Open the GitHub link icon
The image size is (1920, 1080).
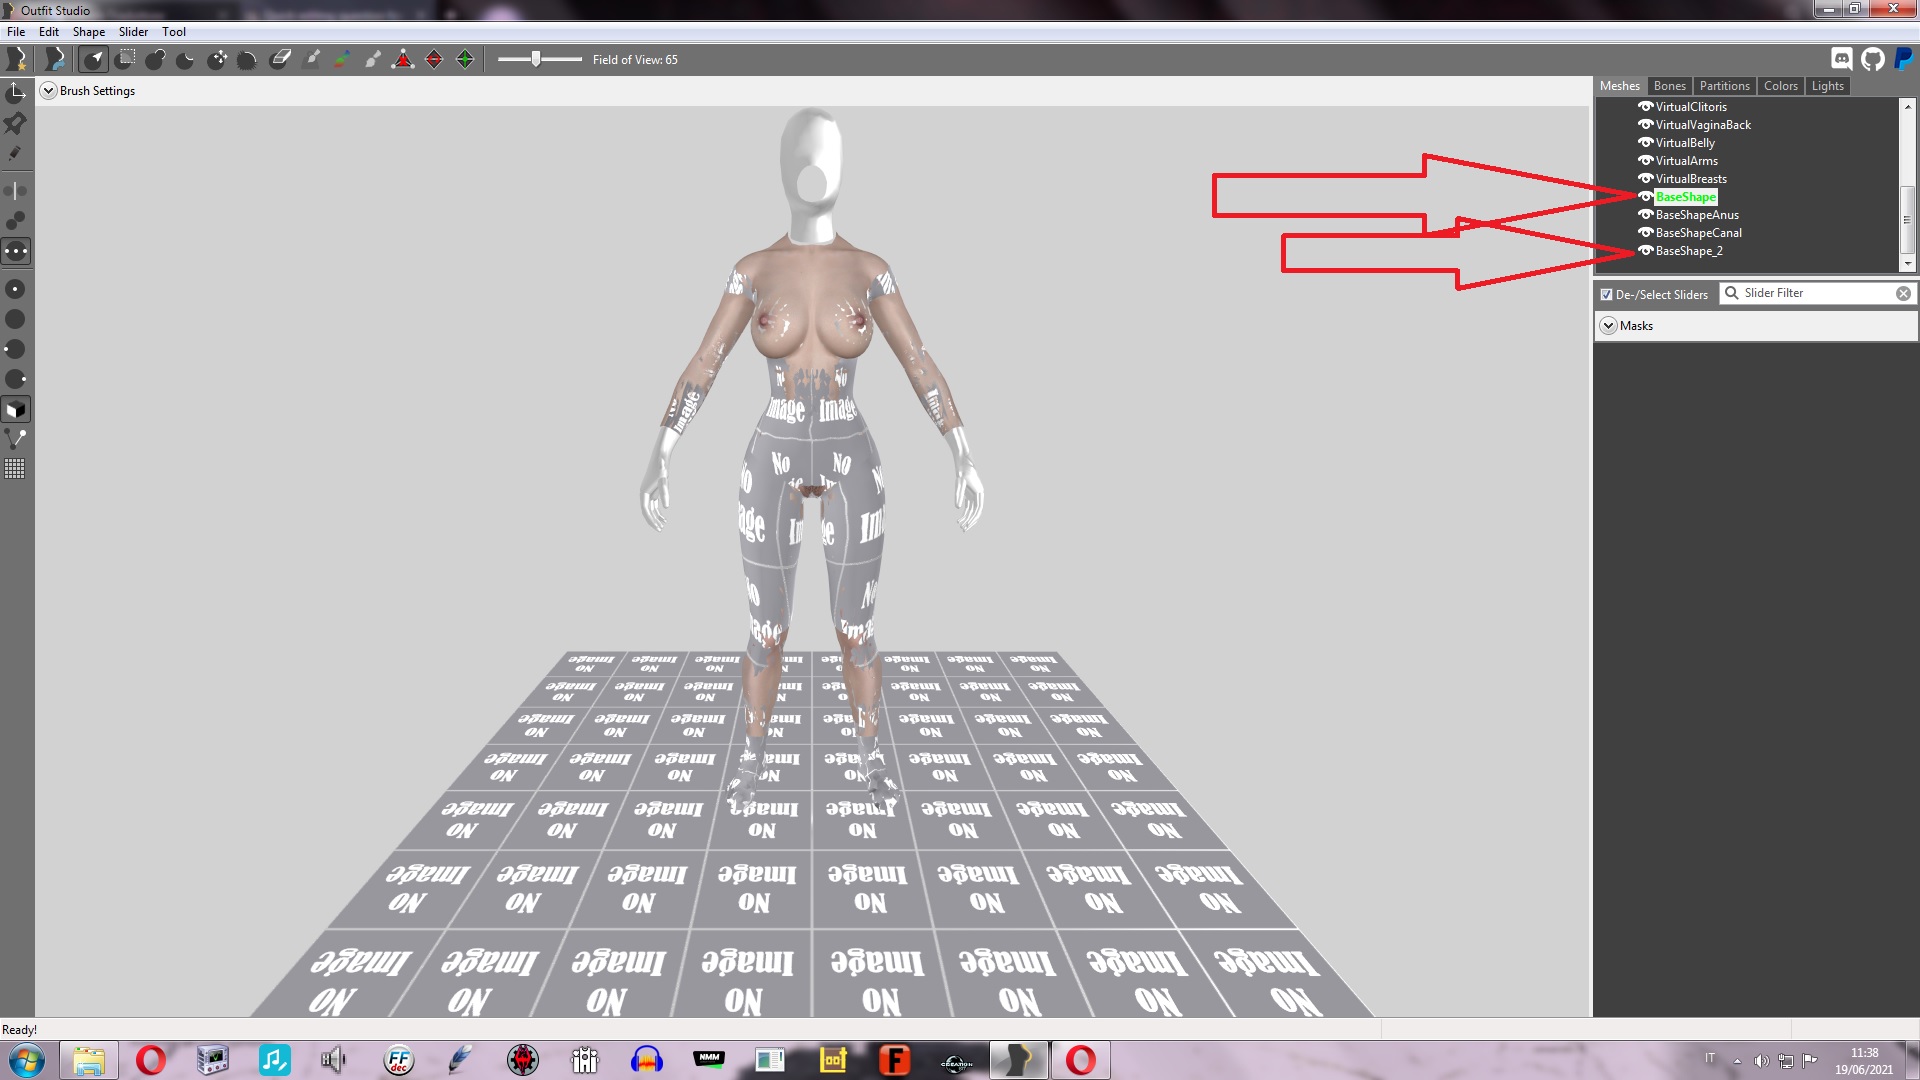[1873, 59]
